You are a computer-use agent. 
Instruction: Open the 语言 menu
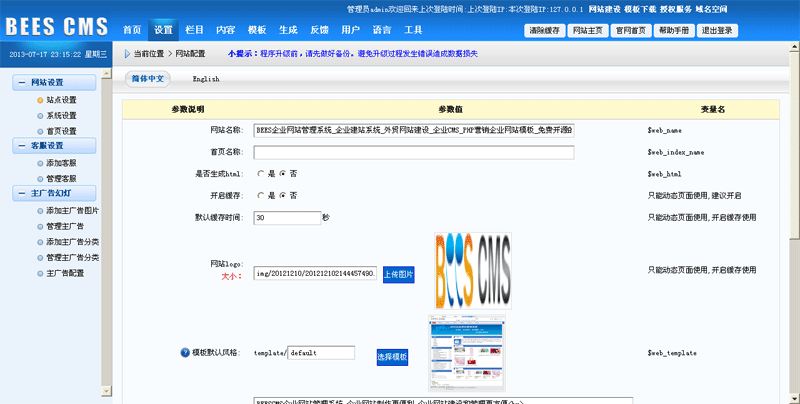(382, 30)
